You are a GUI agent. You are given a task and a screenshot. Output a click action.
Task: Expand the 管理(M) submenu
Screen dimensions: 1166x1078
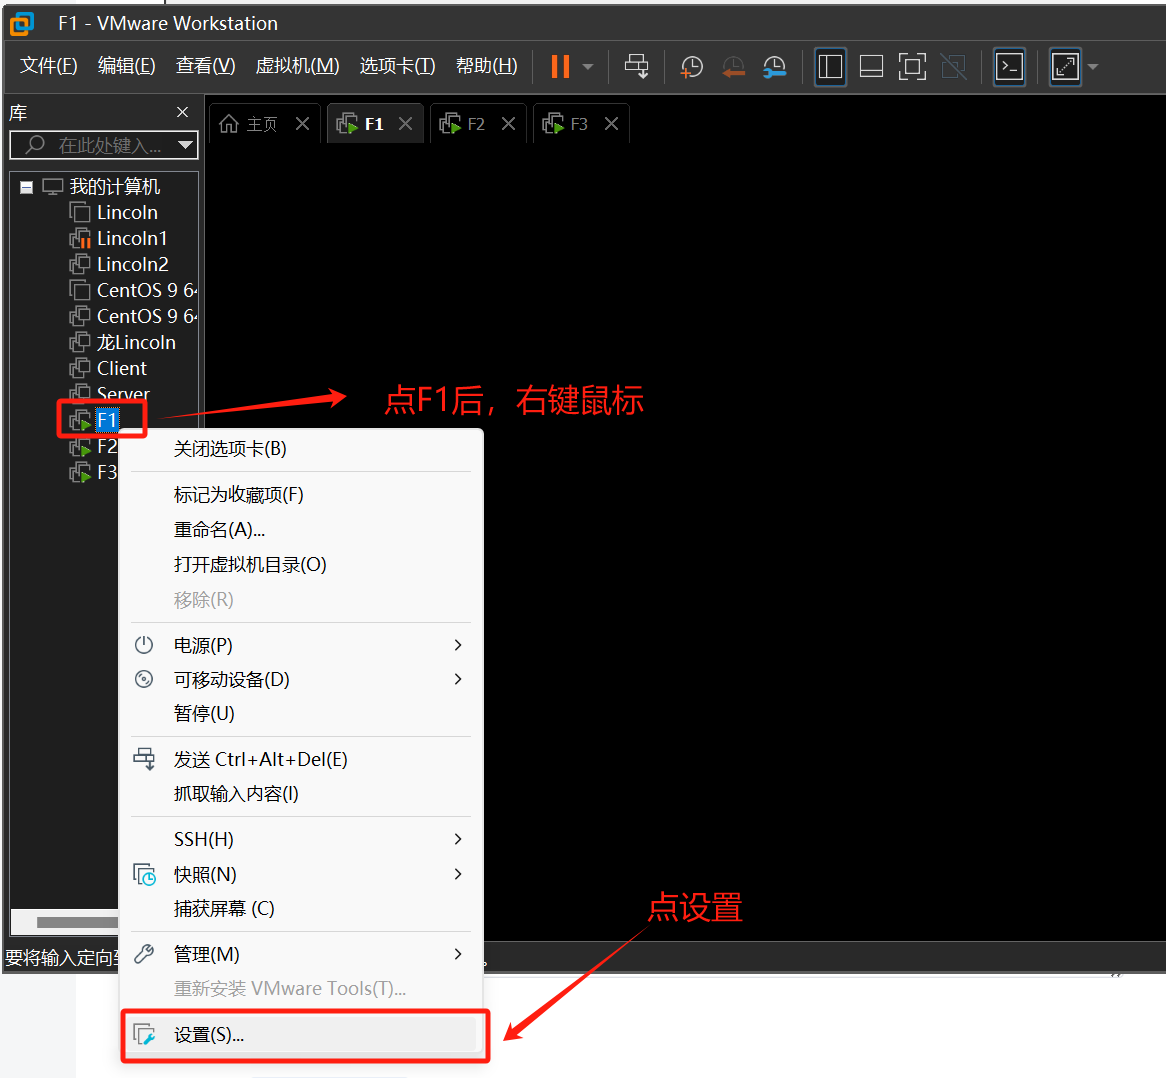point(301,955)
